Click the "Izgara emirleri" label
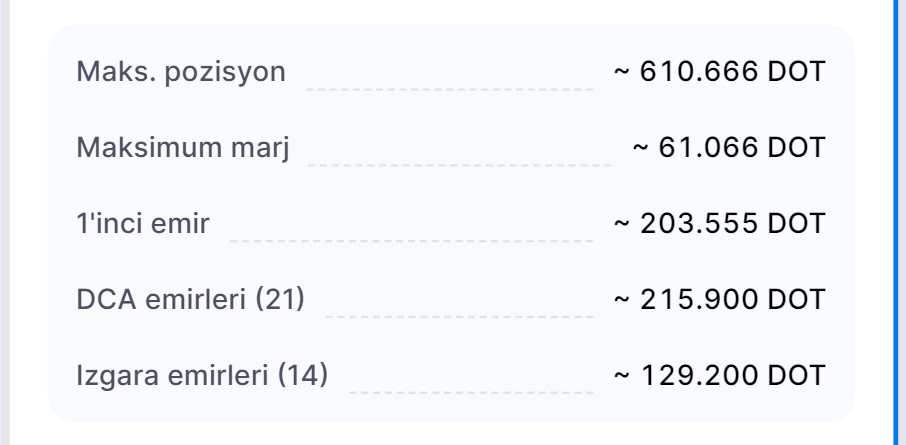This screenshot has width=906, height=445. click(175, 375)
